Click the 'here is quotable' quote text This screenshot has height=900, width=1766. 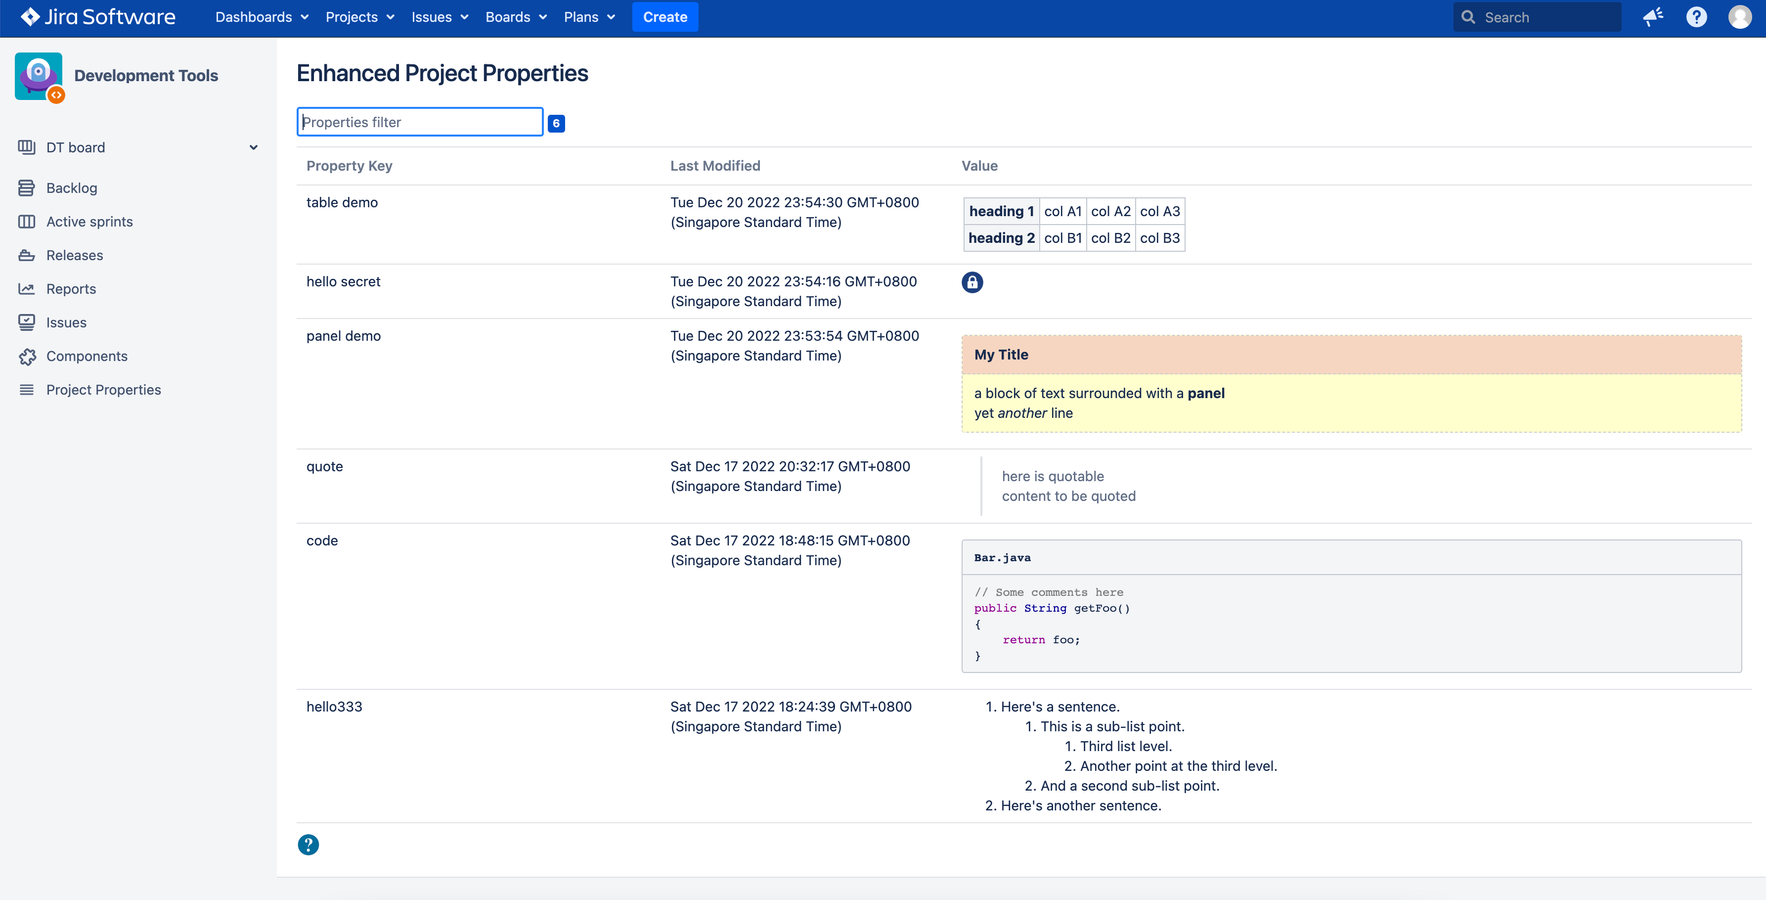[x=1053, y=477]
